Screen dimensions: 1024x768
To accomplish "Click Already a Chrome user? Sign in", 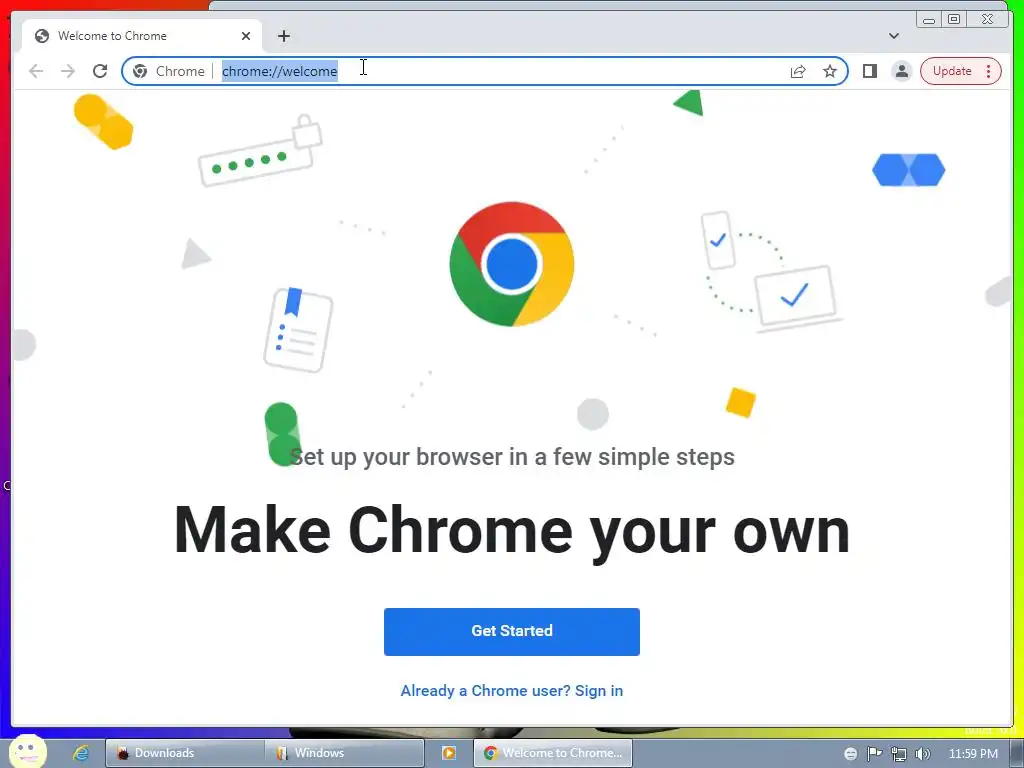I will click(511, 690).
